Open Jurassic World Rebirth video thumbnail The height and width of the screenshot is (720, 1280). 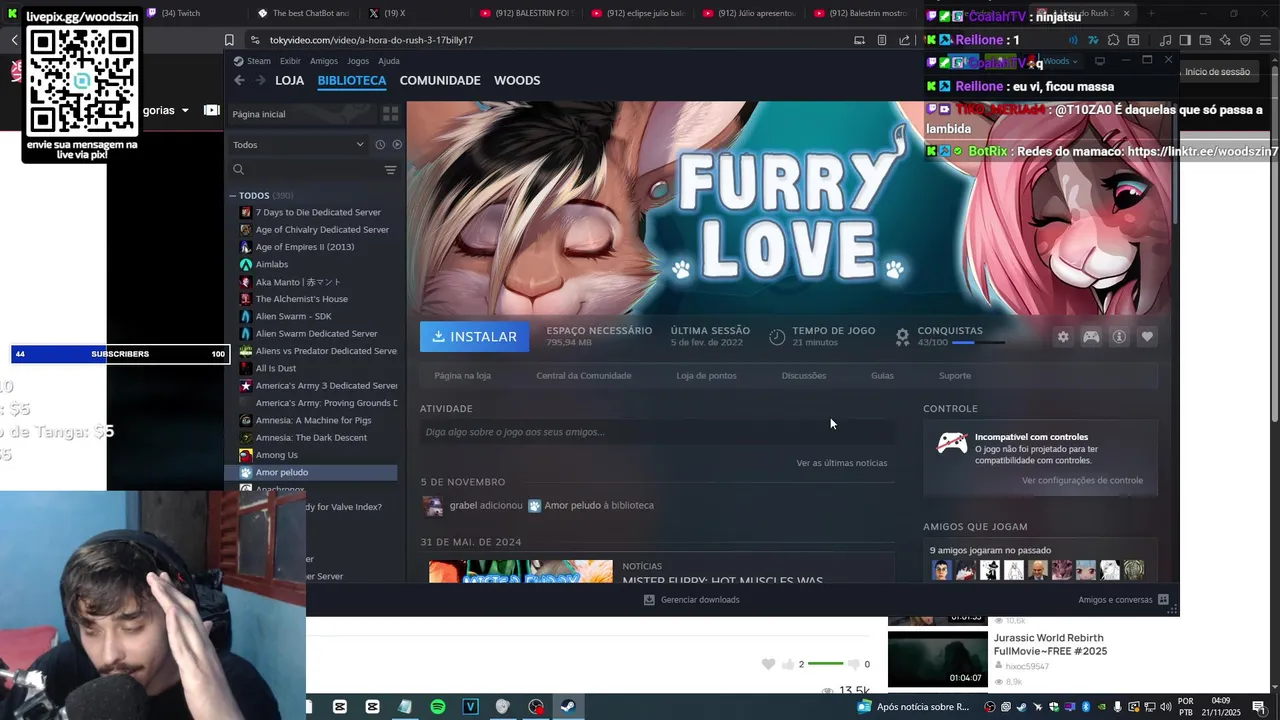[937, 659]
